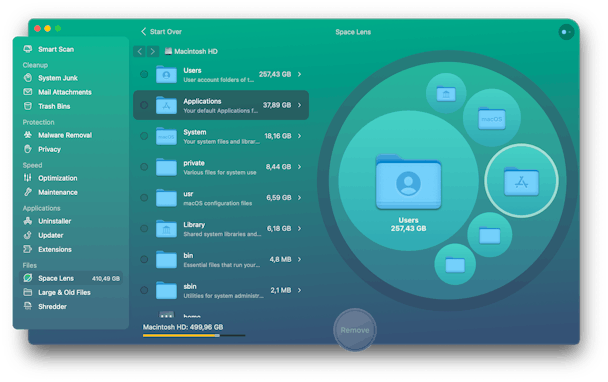This screenshot has height=382, width=608.
Task: Click the 37,89 GB size of Applications
Action: [277, 105]
